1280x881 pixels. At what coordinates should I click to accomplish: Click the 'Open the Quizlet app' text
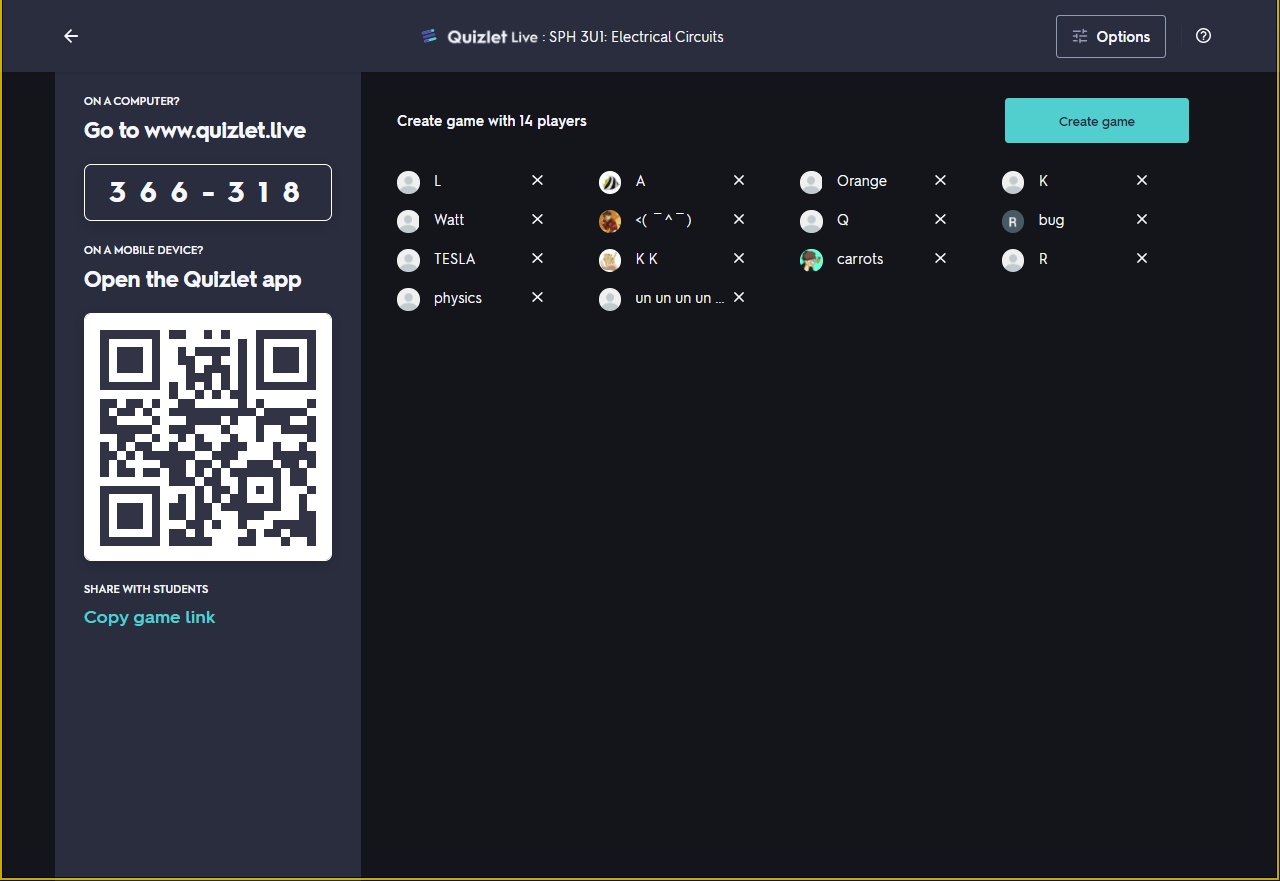193,280
